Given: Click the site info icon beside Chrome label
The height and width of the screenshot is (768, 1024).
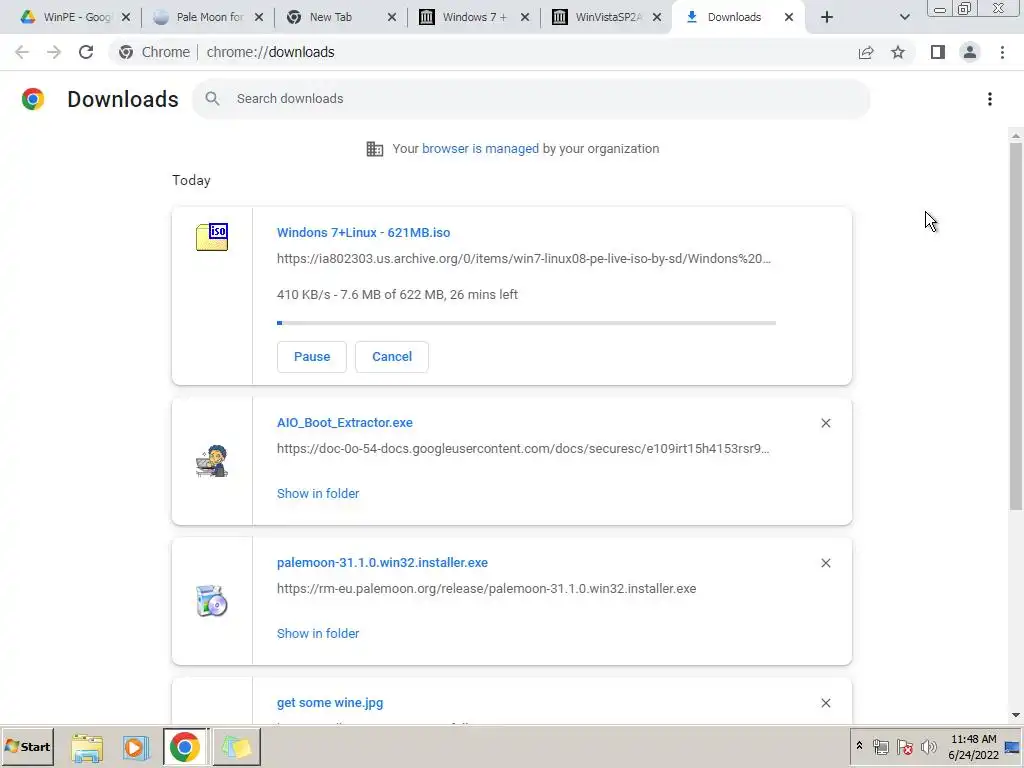Looking at the screenshot, I should (126, 52).
